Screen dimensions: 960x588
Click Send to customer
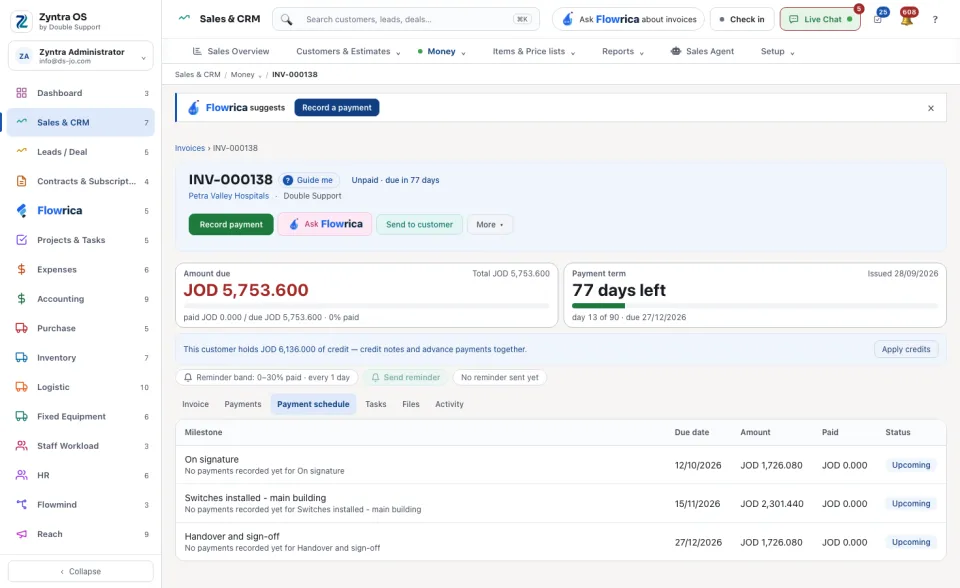click(x=419, y=224)
